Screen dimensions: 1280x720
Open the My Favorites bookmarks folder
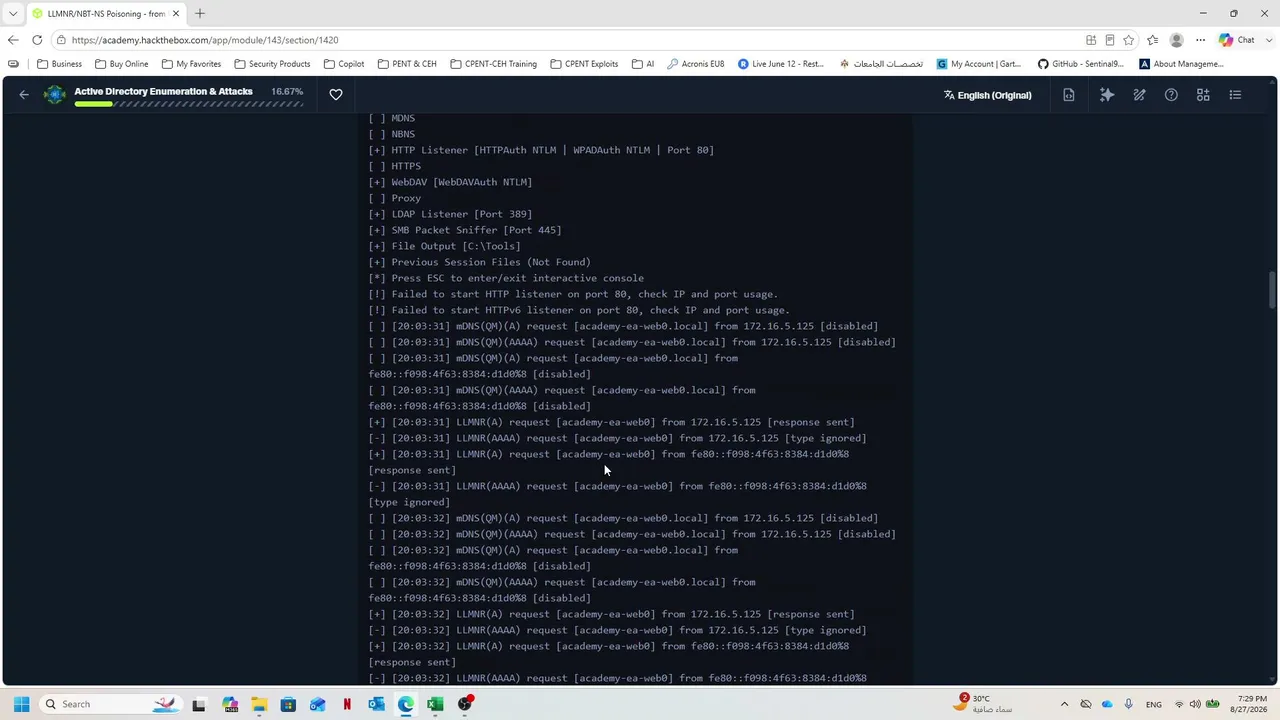(x=191, y=64)
